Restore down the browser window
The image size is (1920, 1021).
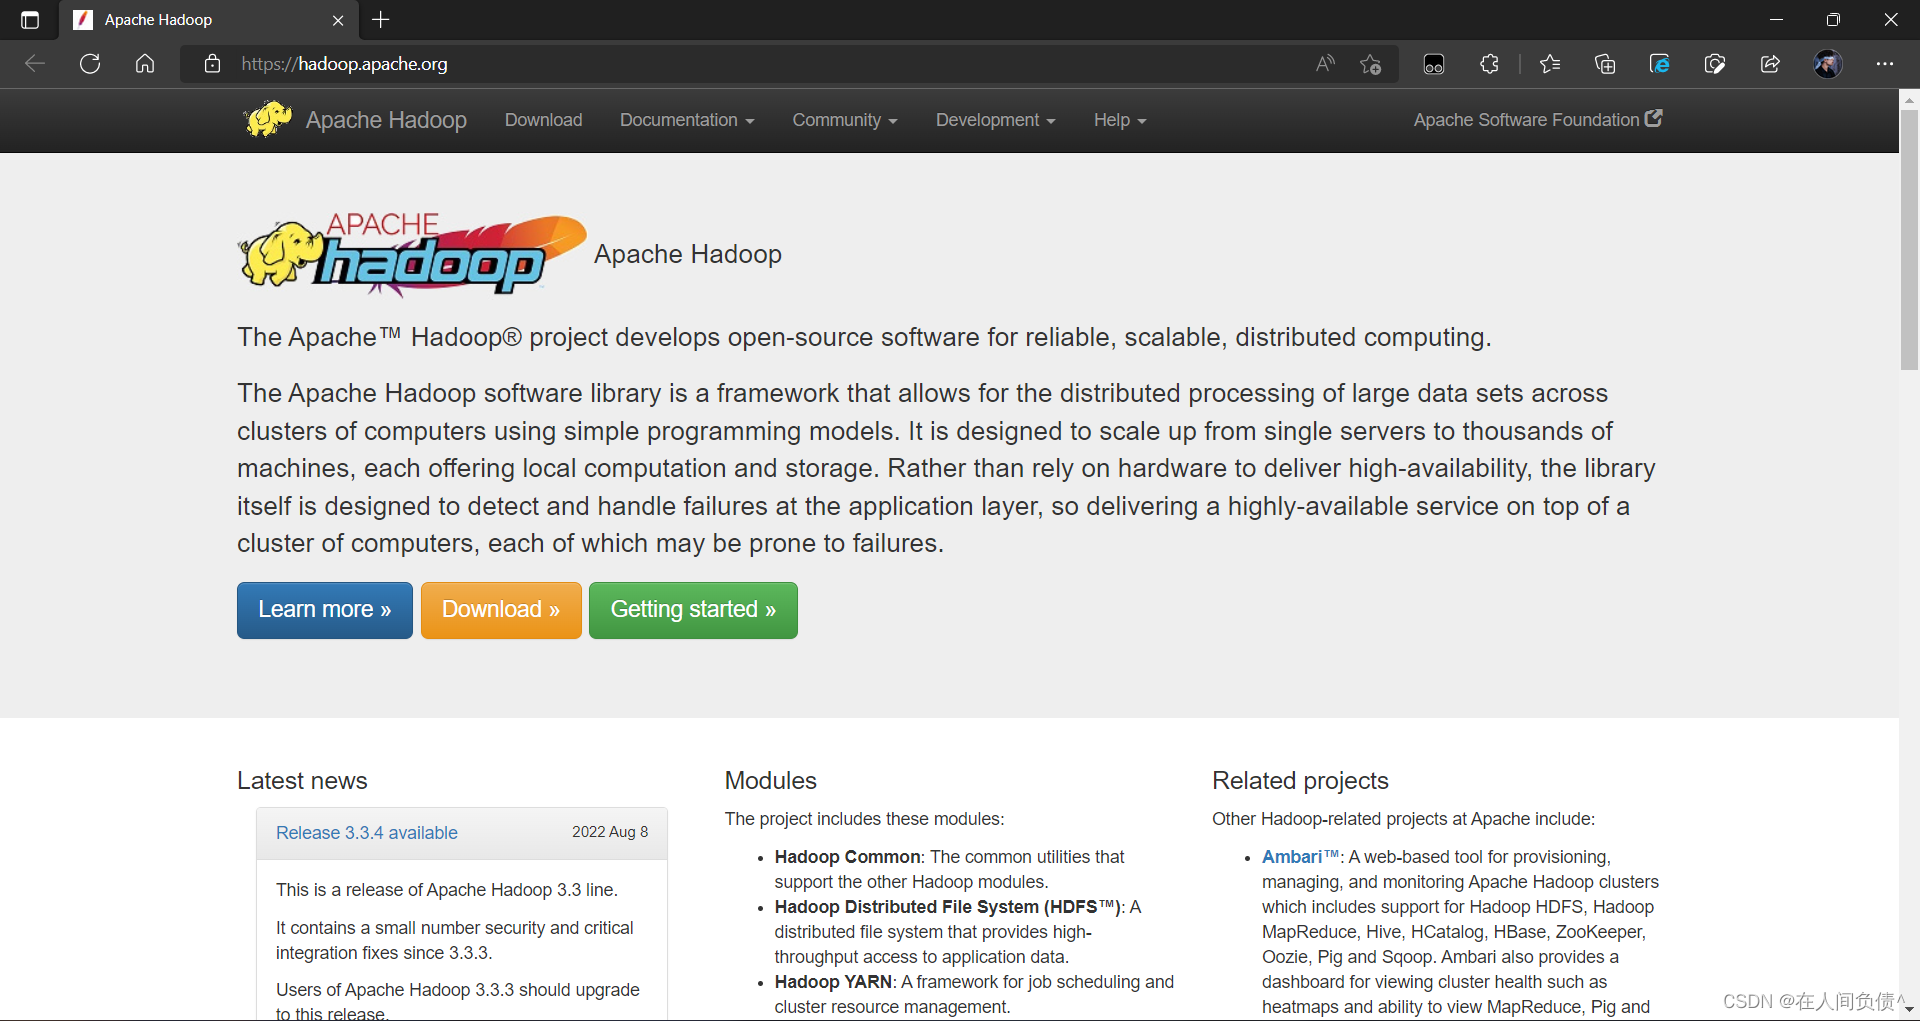coord(1833,20)
